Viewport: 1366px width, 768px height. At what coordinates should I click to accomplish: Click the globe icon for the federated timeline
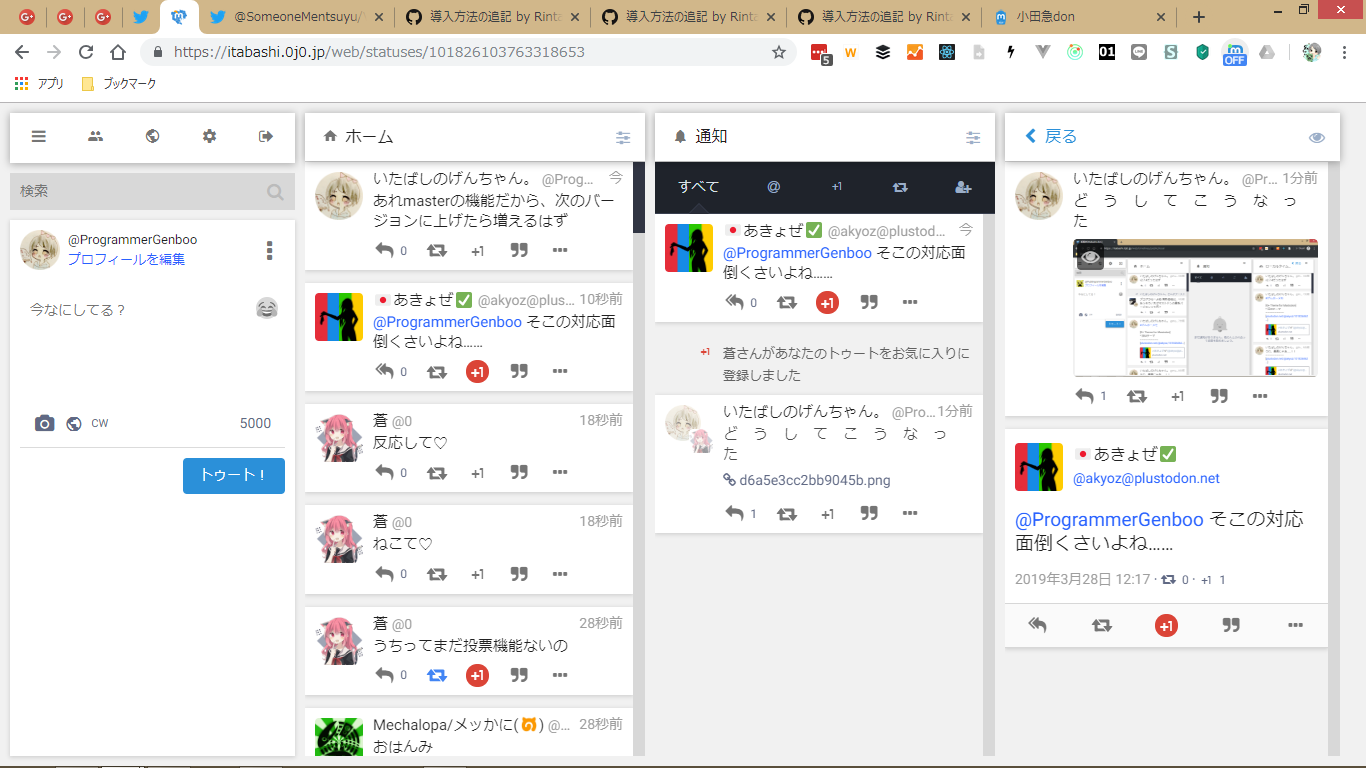[152, 137]
